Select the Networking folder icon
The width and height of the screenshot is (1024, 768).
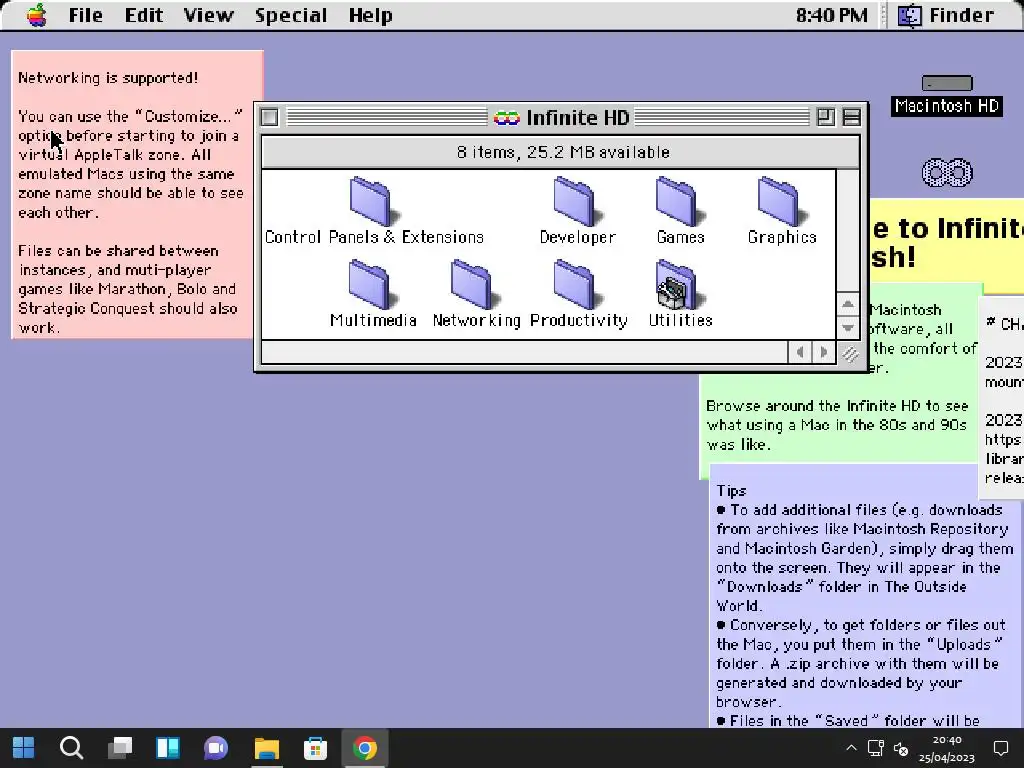click(x=475, y=285)
